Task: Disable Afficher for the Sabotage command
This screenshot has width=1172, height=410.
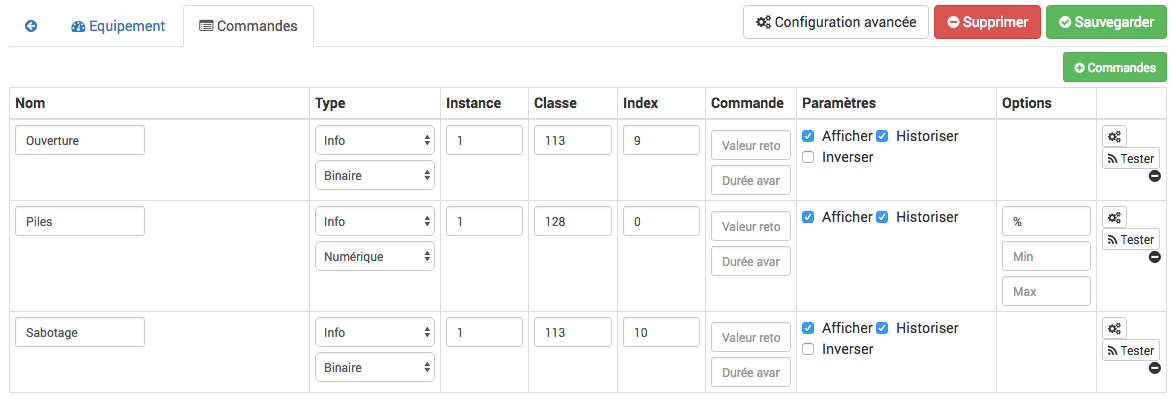Action: click(808, 328)
